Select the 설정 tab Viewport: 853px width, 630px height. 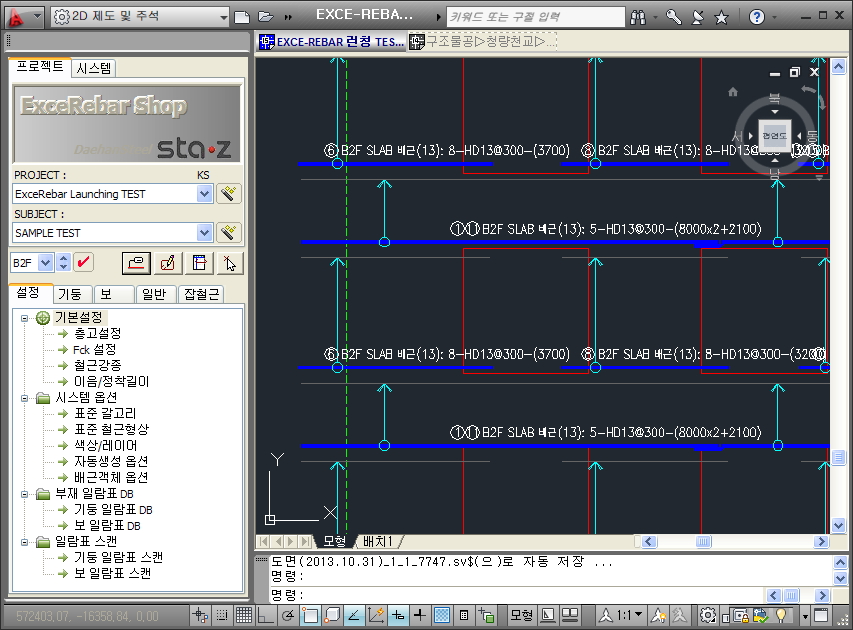pos(28,293)
